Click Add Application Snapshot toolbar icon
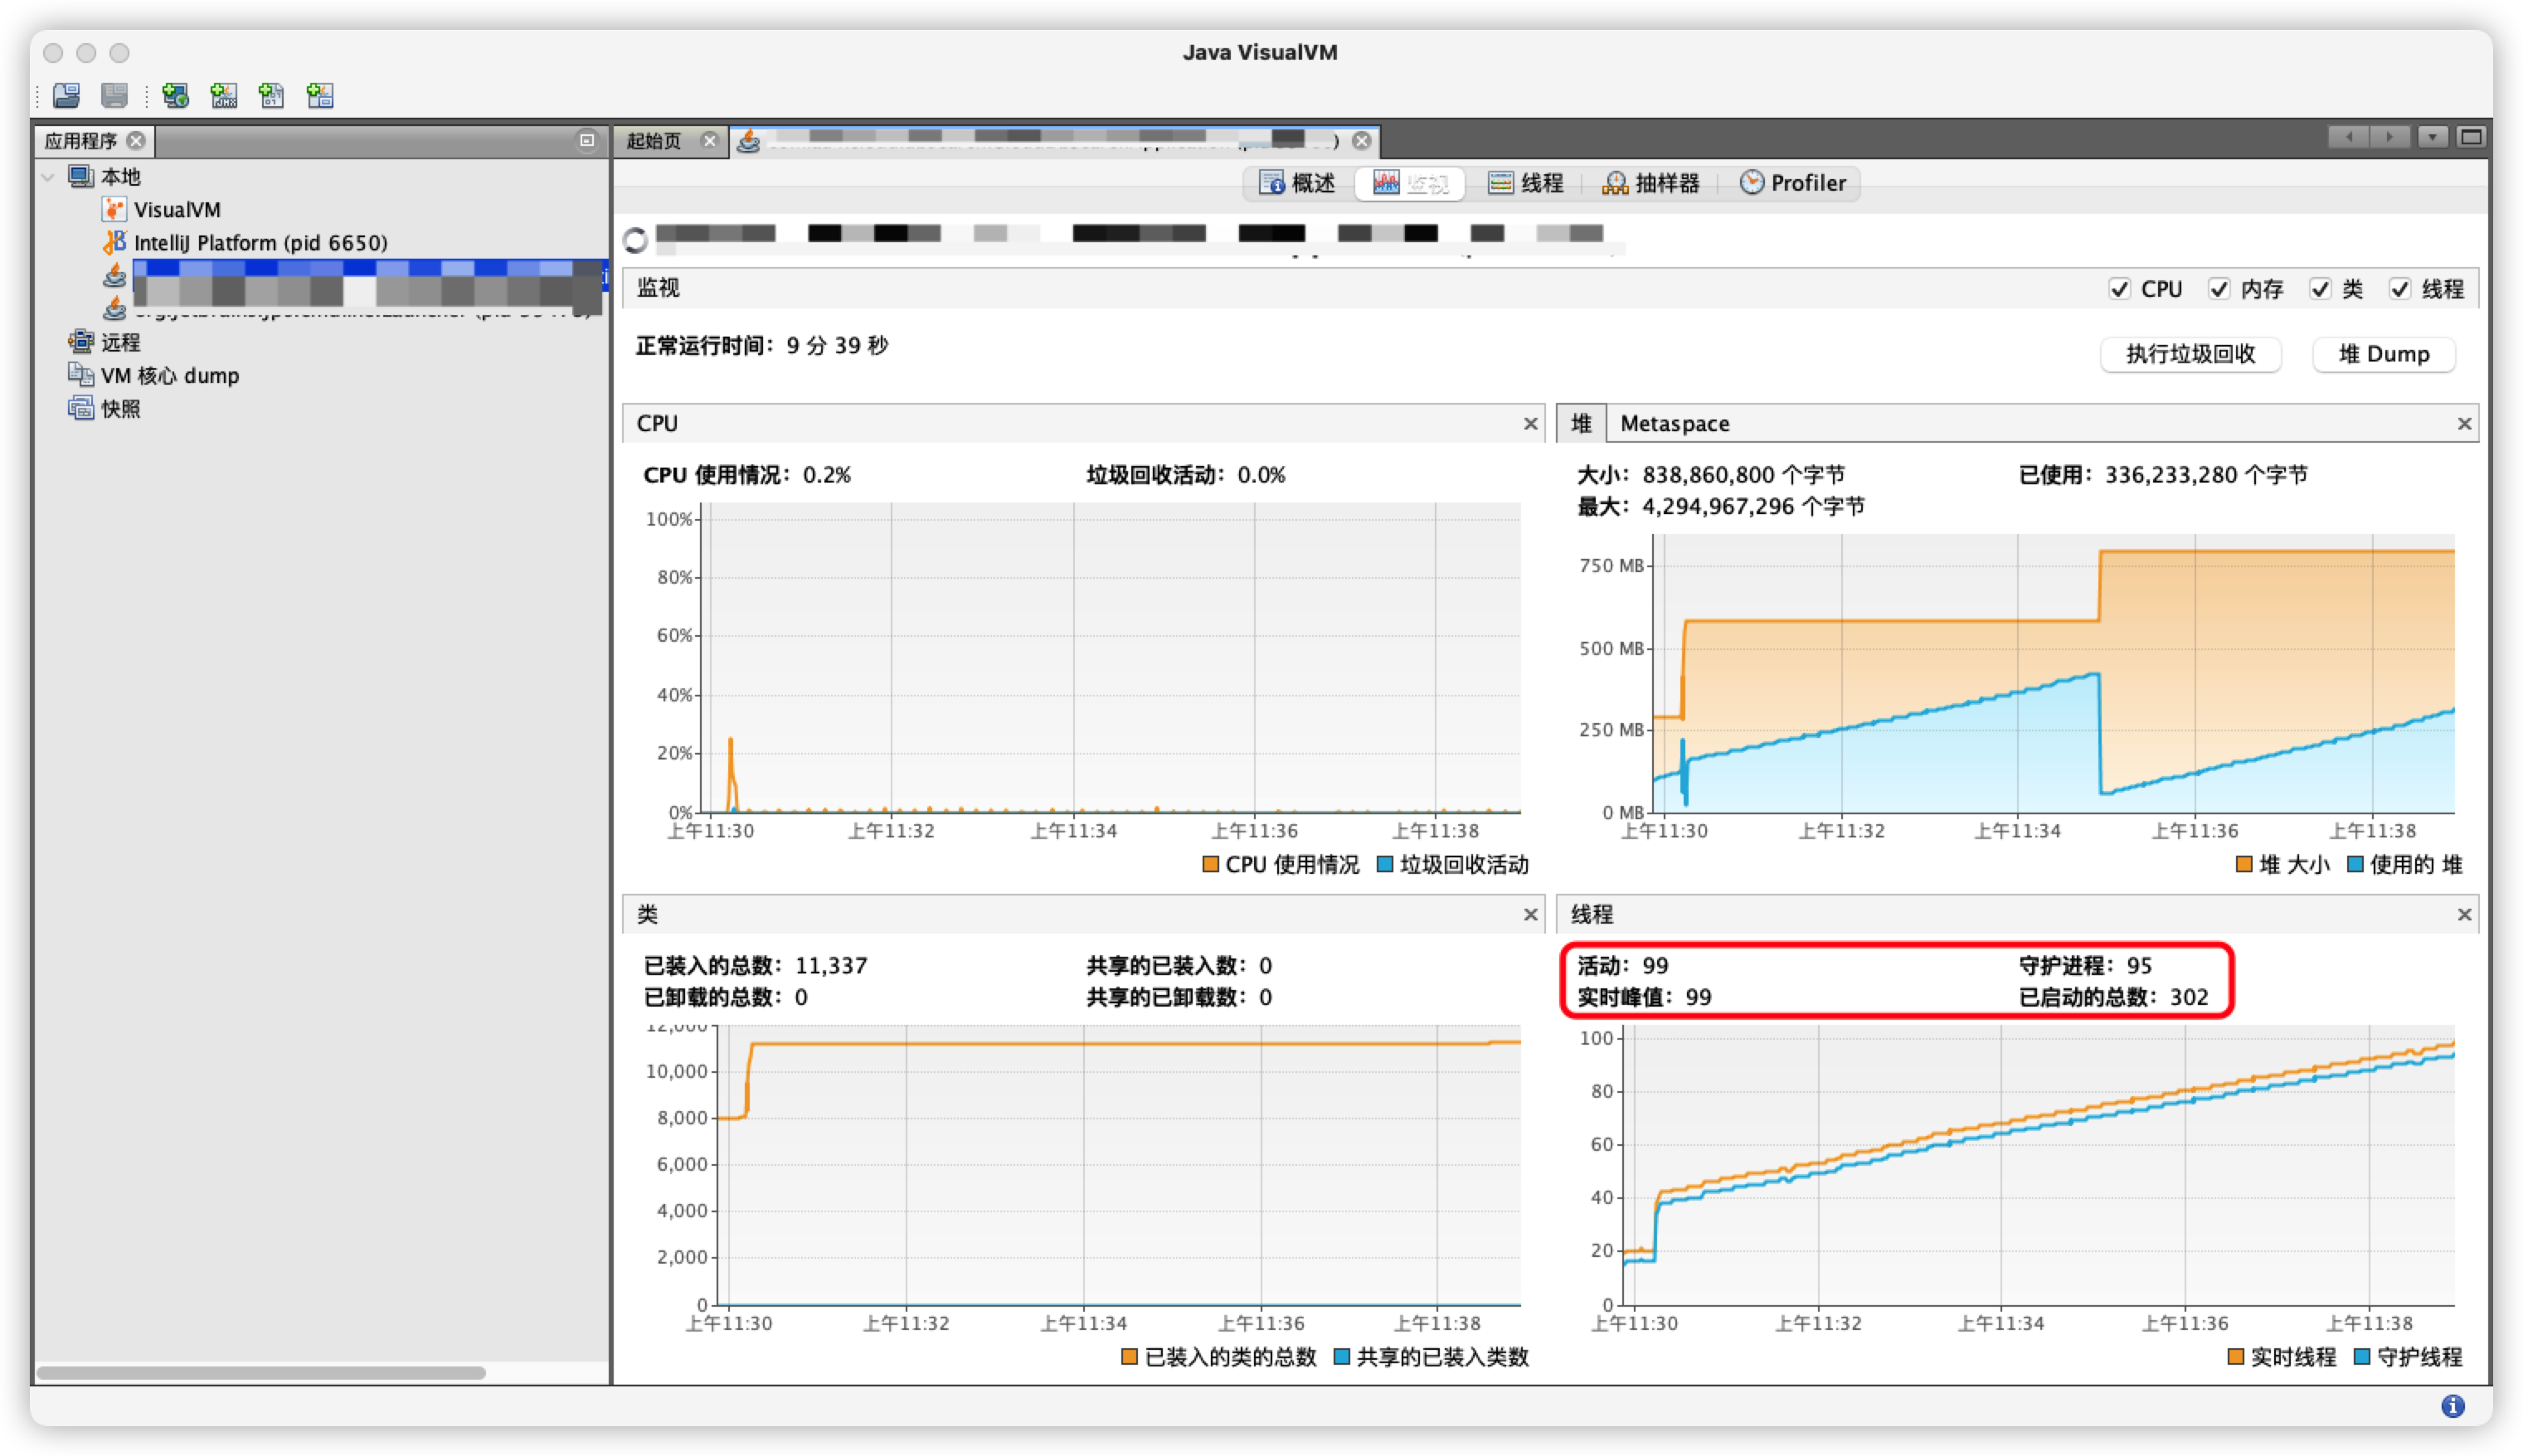Viewport: 2523px width, 1456px height. tap(320, 95)
